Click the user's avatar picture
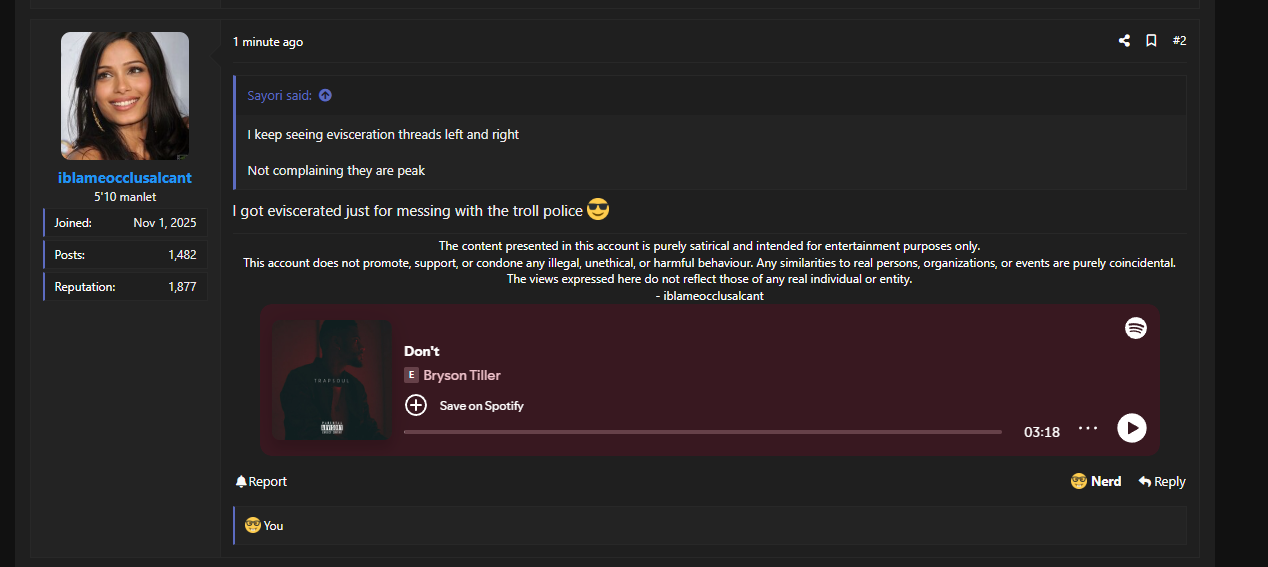The height and width of the screenshot is (567, 1268). (x=125, y=96)
